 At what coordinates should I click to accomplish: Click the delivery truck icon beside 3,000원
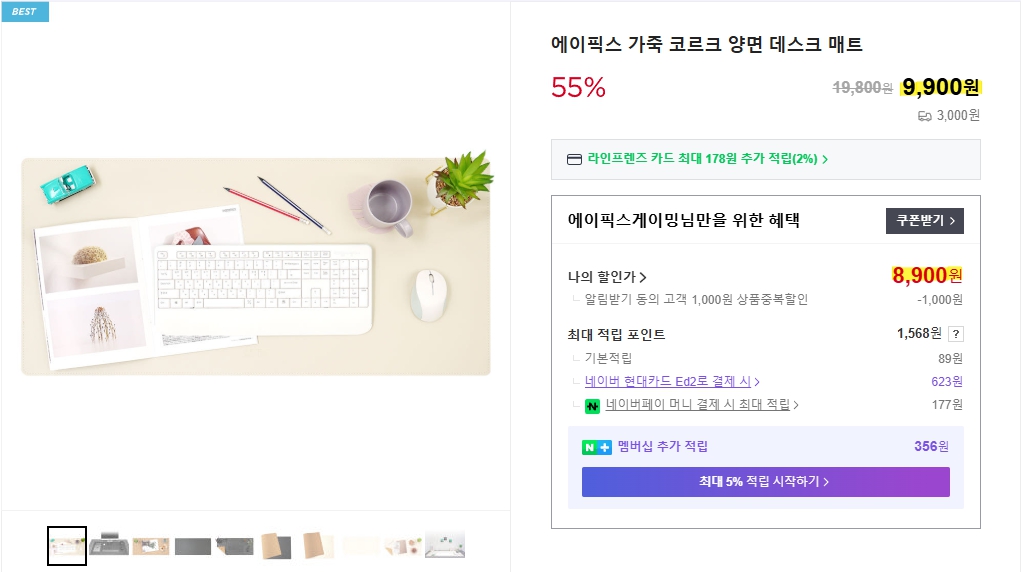pos(924,116)
